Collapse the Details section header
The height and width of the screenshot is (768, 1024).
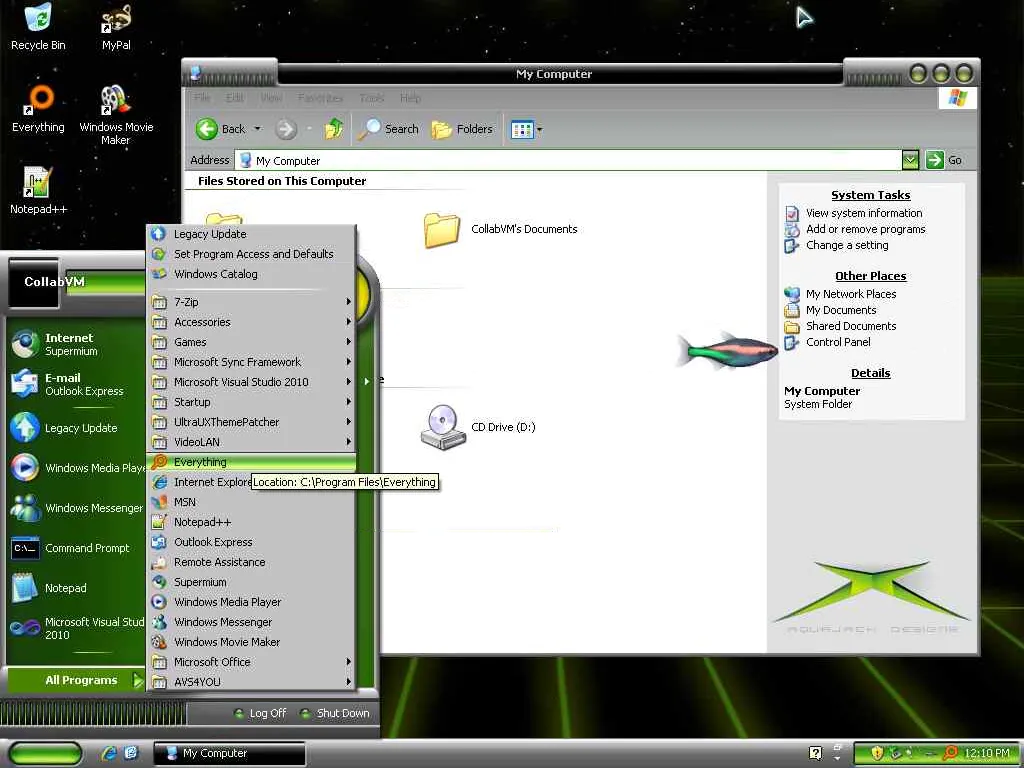[x=871, y=373]
